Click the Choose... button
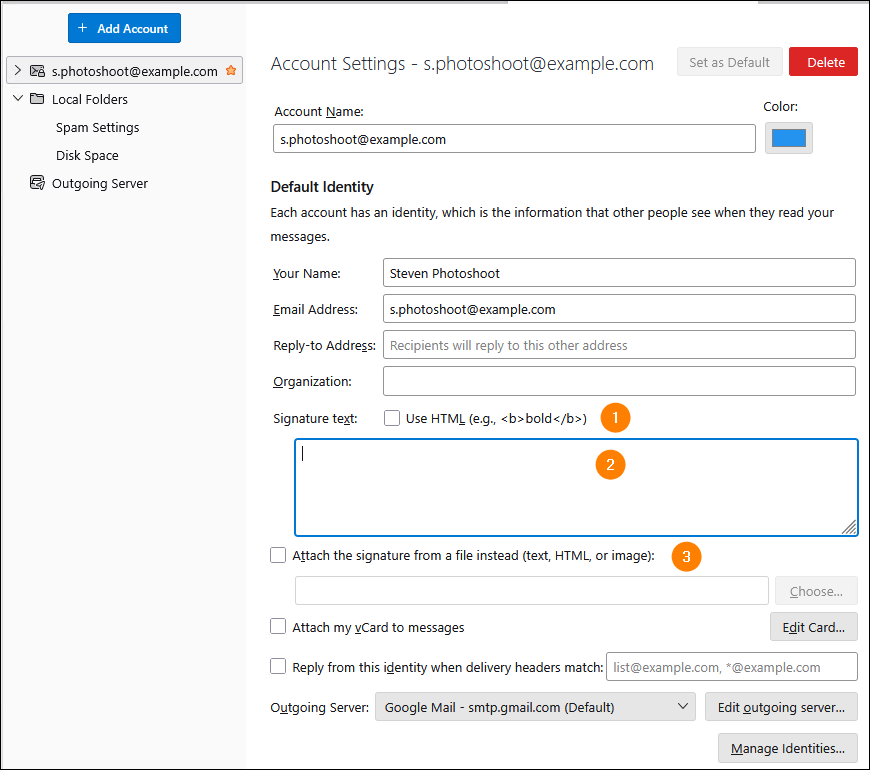 (x=816, y=591)
